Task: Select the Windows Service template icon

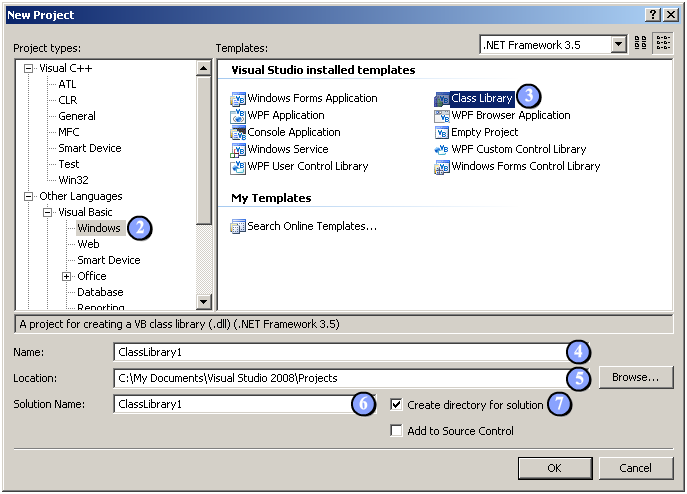Action: click(238, 150)
